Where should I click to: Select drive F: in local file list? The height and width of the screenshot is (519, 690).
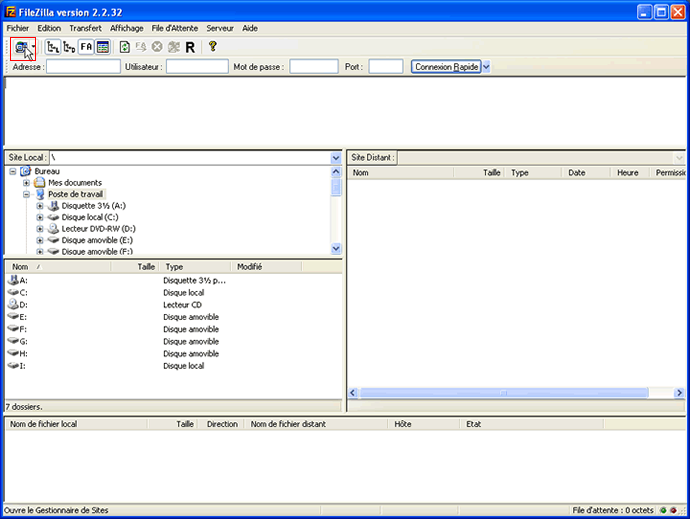[x=23, y=329]
